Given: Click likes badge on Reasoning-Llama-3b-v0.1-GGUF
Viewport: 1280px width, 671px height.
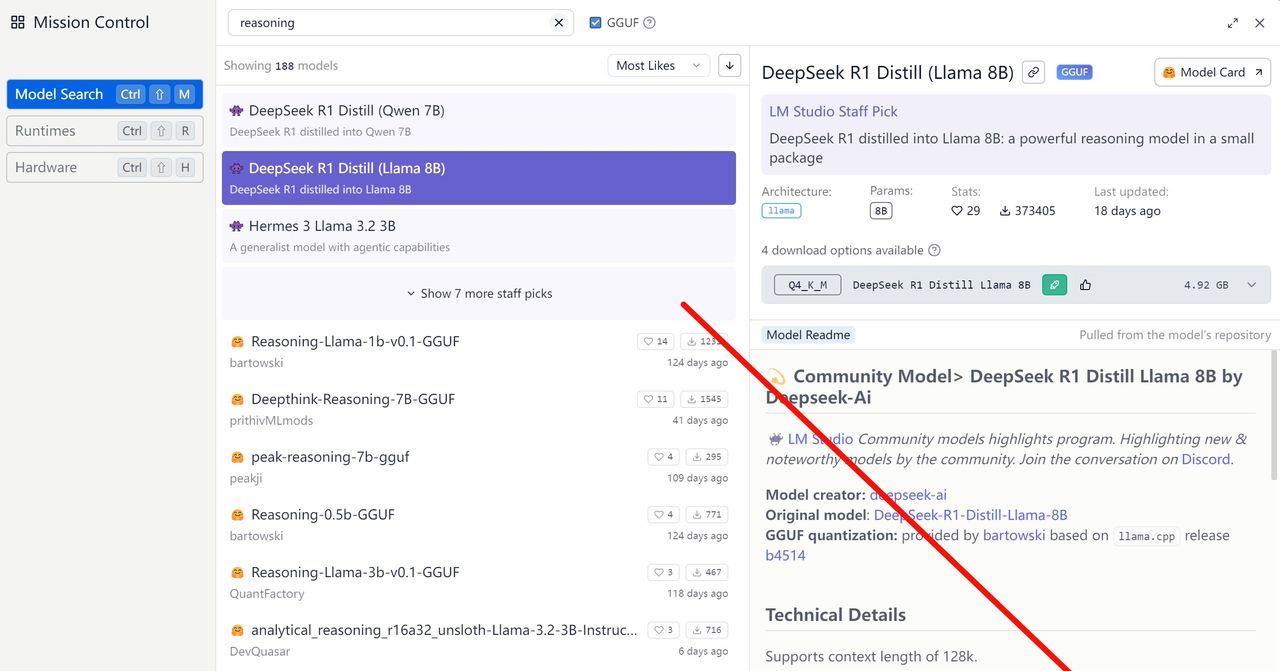Looking at the screenshot, I should [x=664, y=573].
